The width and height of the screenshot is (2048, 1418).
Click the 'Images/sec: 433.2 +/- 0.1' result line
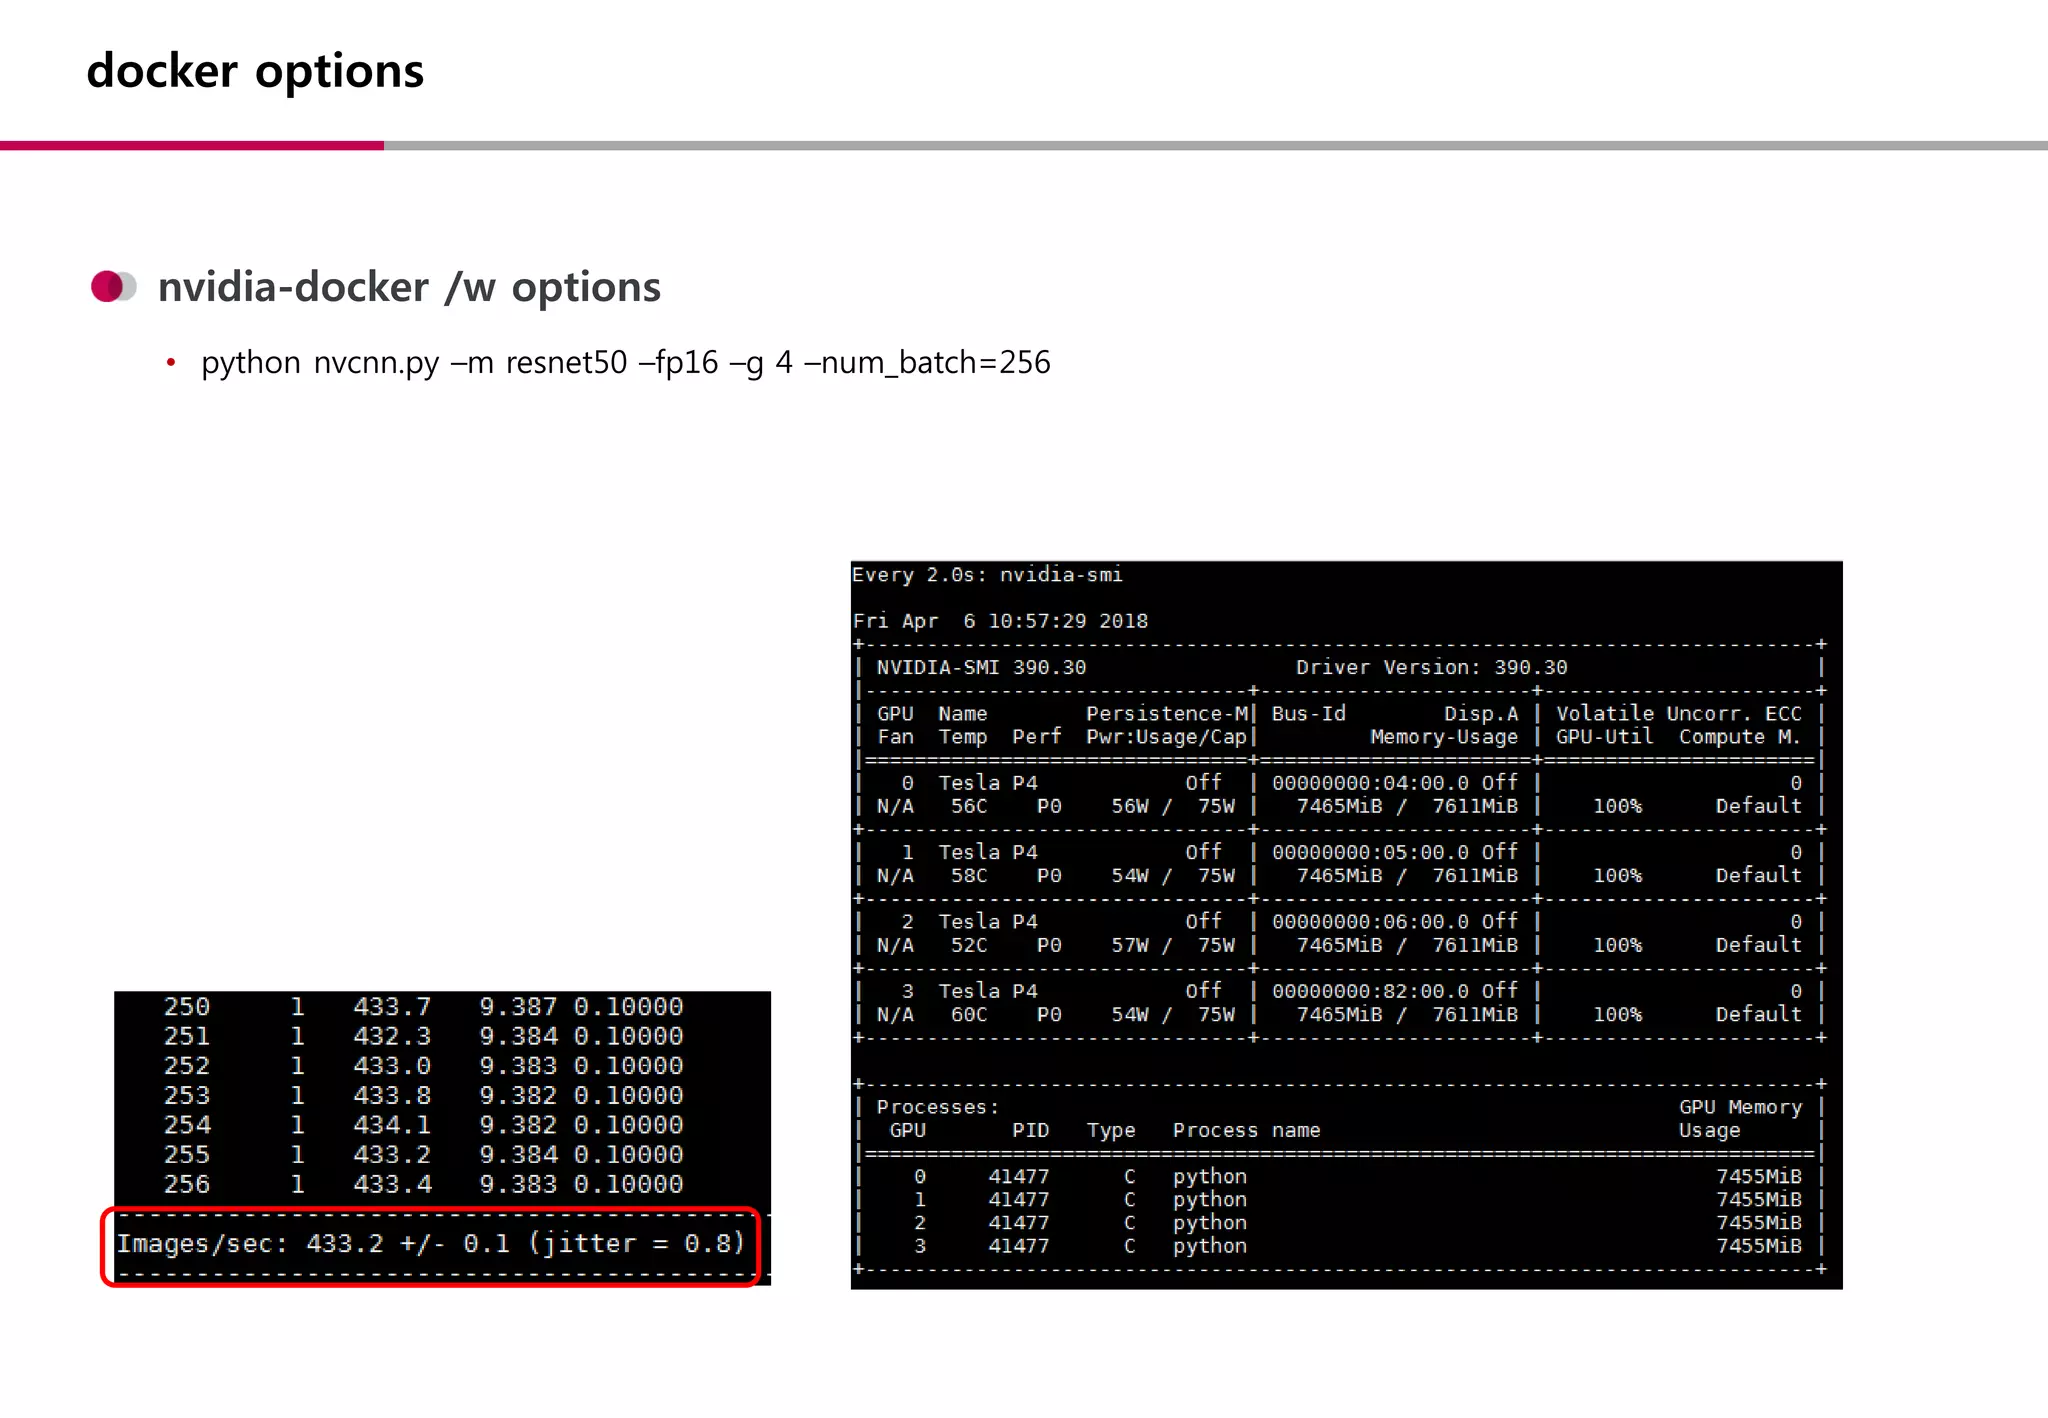tap(431, 1243)
